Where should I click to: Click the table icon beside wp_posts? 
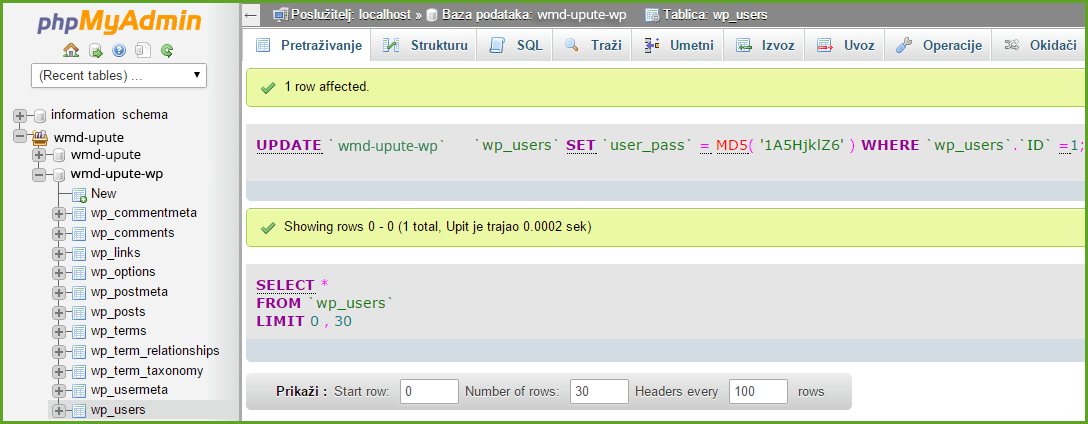[79, 312]
